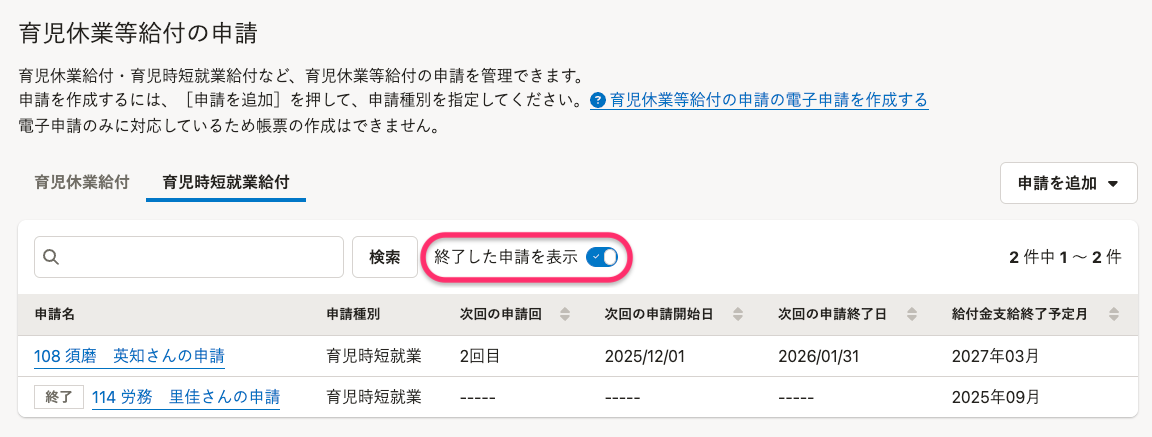Click the 申請種別 column header
Viewport: 1152px width, 437px height.
353,314
